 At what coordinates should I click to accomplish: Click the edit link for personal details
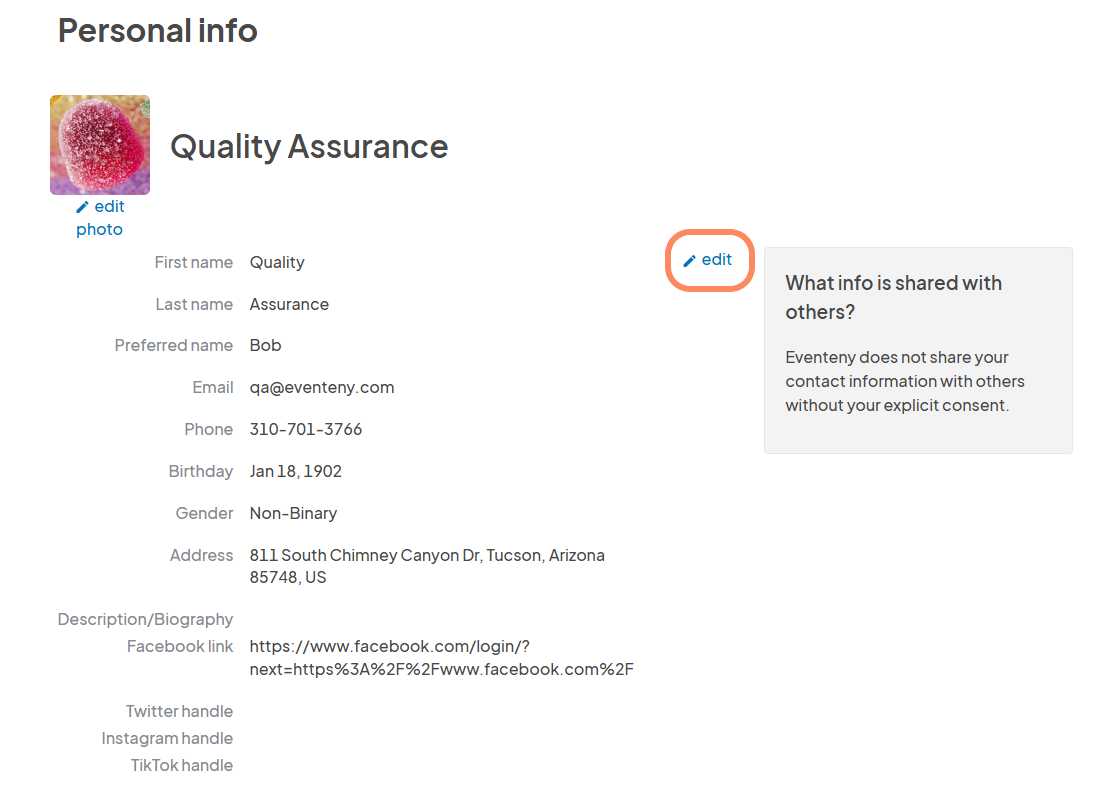click(x=716, y=260)
